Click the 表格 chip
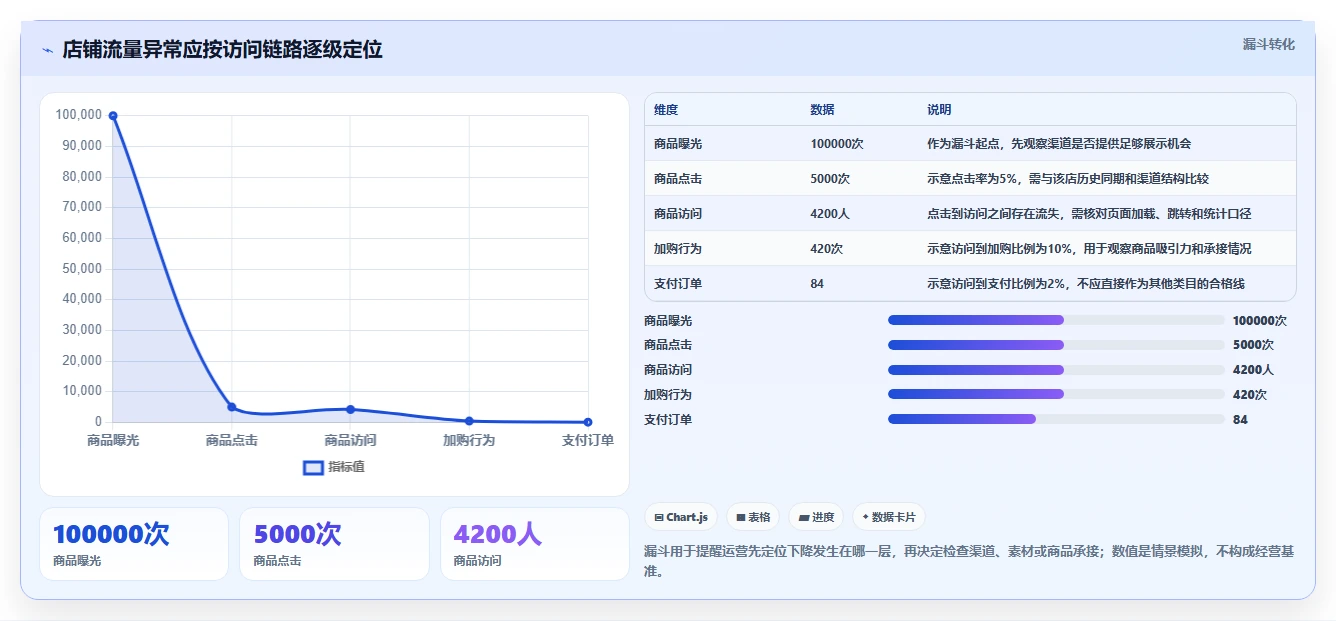The height and width of the screenshot is (621, 1336). [753, 517]
